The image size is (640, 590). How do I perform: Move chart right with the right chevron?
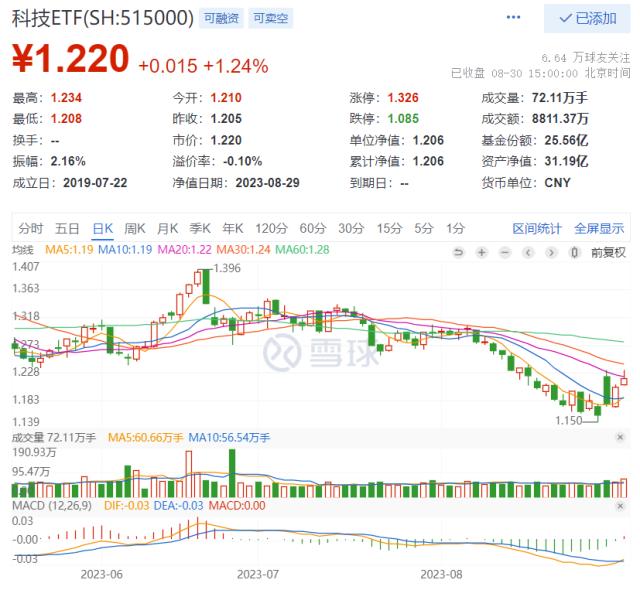pos(551,253)
